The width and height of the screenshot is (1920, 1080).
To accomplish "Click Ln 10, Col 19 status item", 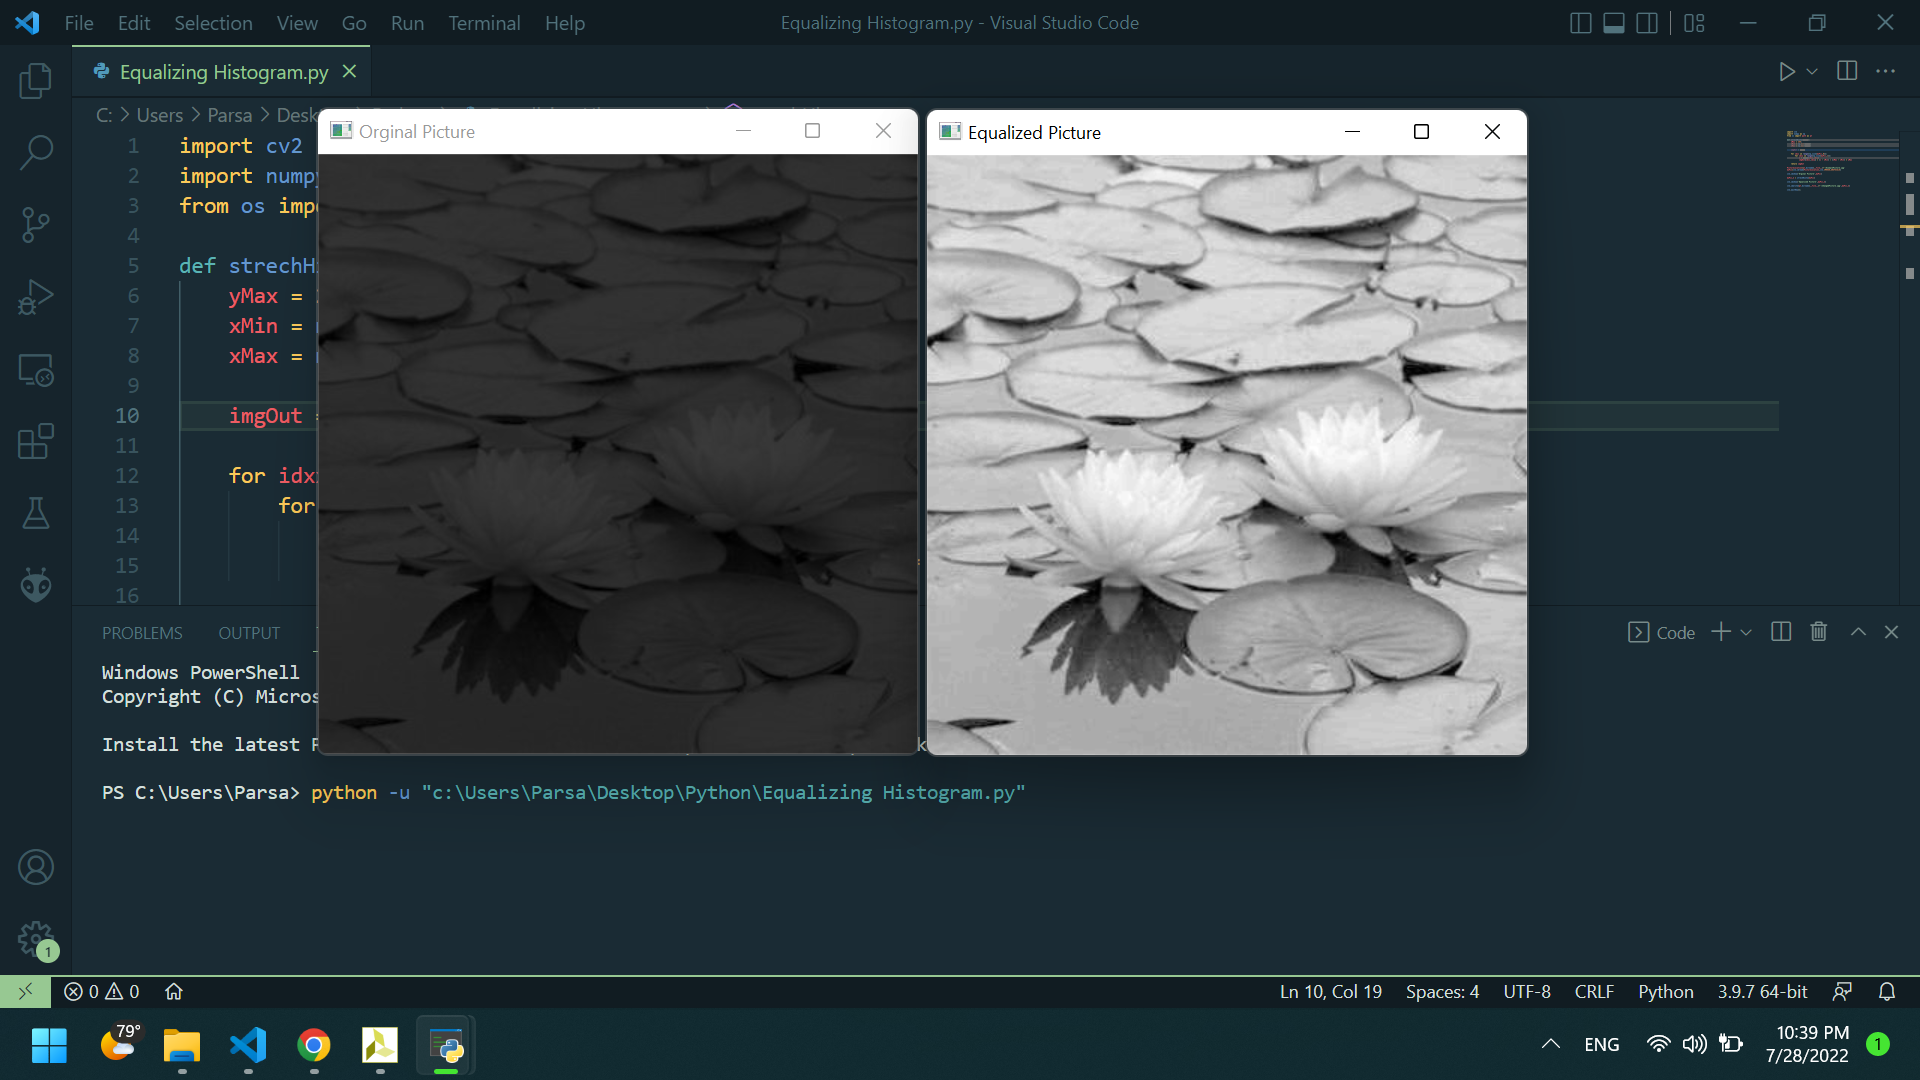I will pos(1330,991).
